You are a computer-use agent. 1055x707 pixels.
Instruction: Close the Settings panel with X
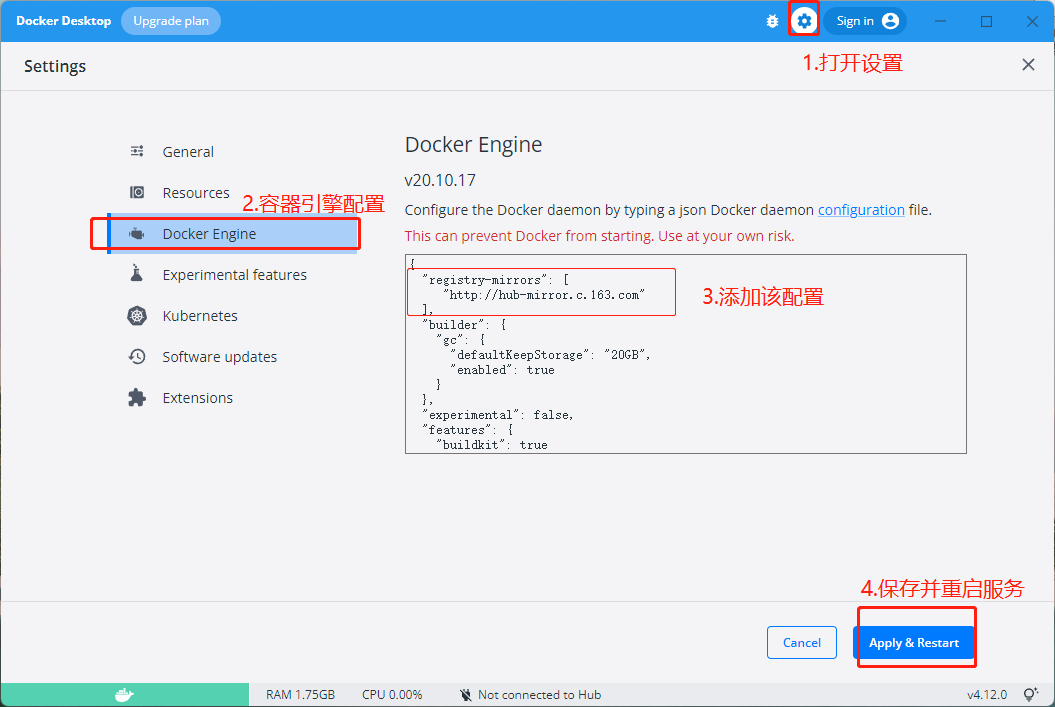click(x=1028, y=65)
